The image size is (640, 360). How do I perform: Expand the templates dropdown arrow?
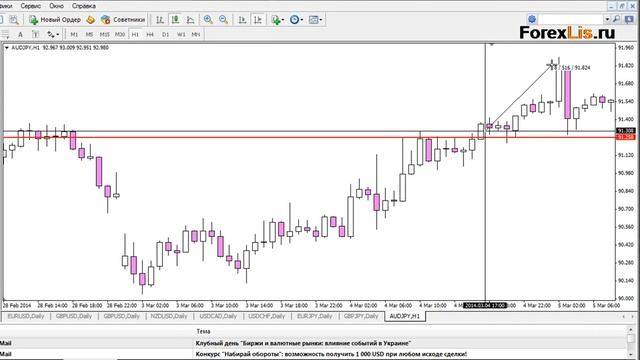point(321,20)
